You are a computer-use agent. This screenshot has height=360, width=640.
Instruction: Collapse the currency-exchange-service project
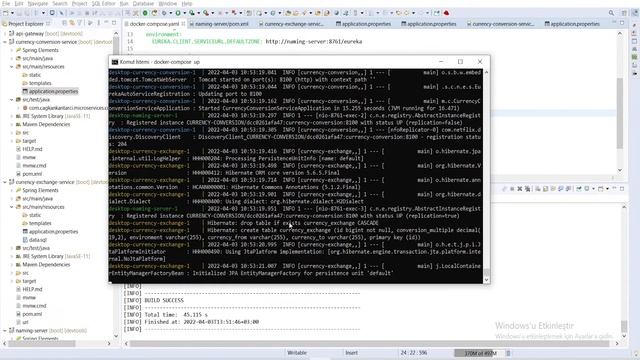5,182
